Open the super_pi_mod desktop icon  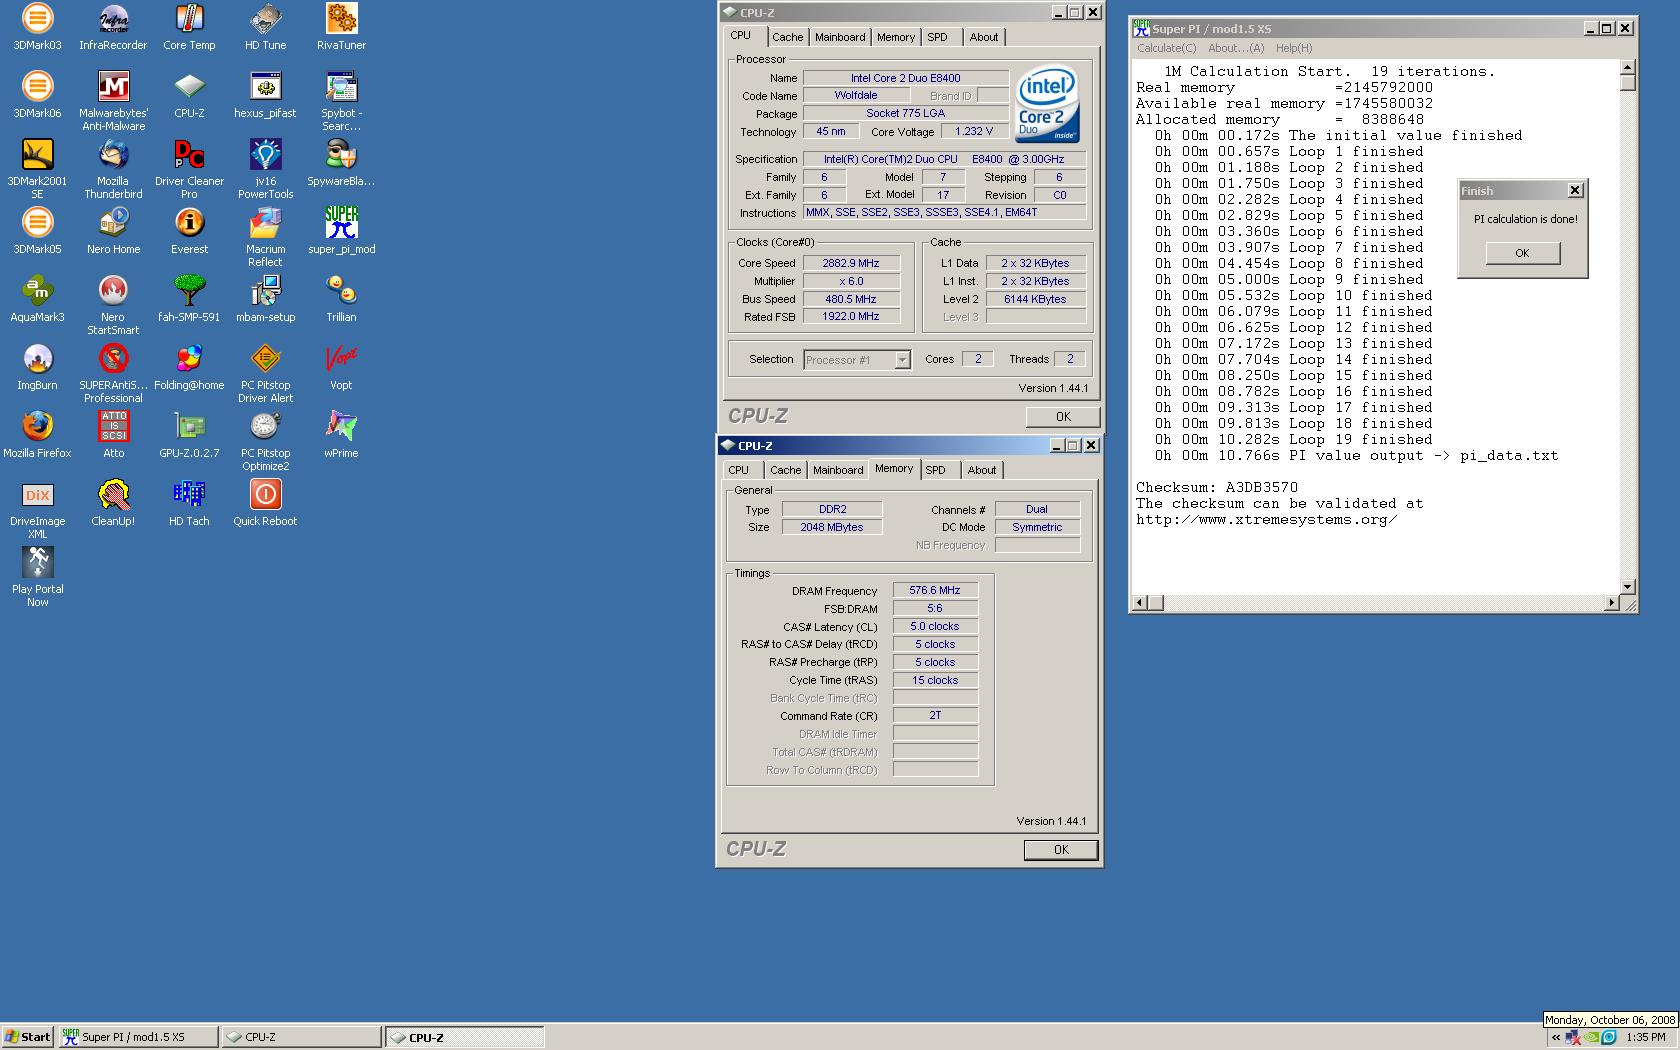tap(341, 231)
